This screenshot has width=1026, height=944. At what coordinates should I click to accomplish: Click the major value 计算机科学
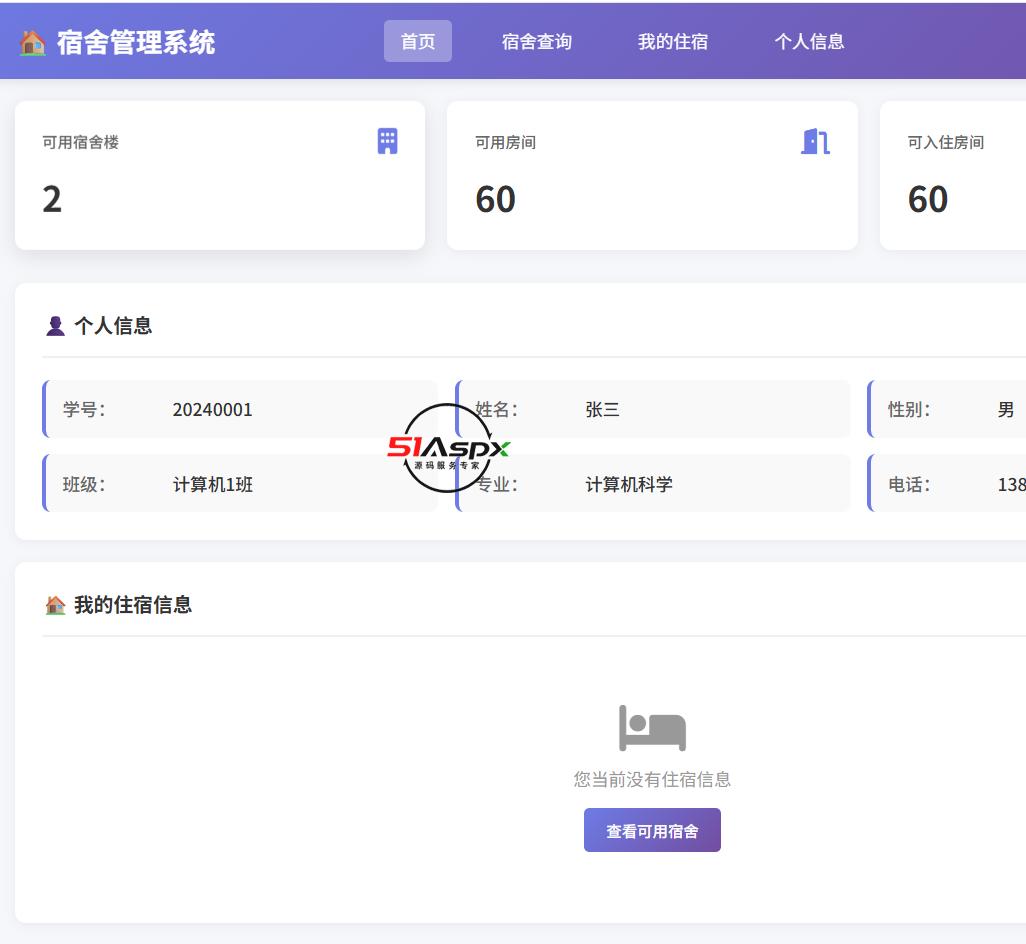[629, 485]
